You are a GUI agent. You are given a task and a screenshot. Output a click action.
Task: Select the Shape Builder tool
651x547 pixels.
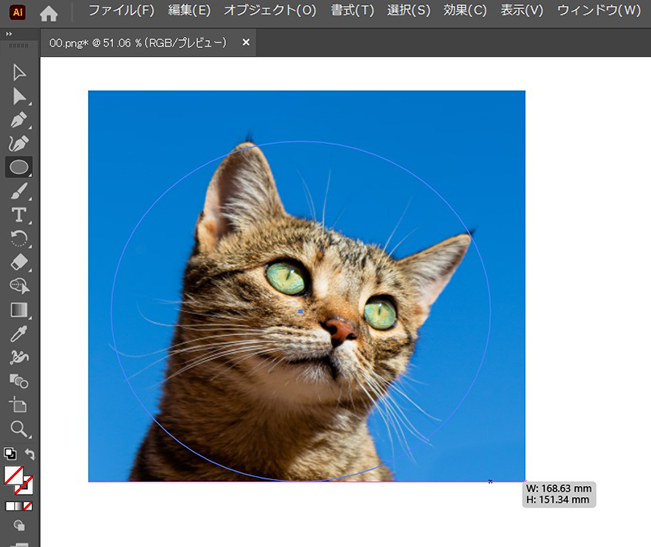tap(19, 286)
